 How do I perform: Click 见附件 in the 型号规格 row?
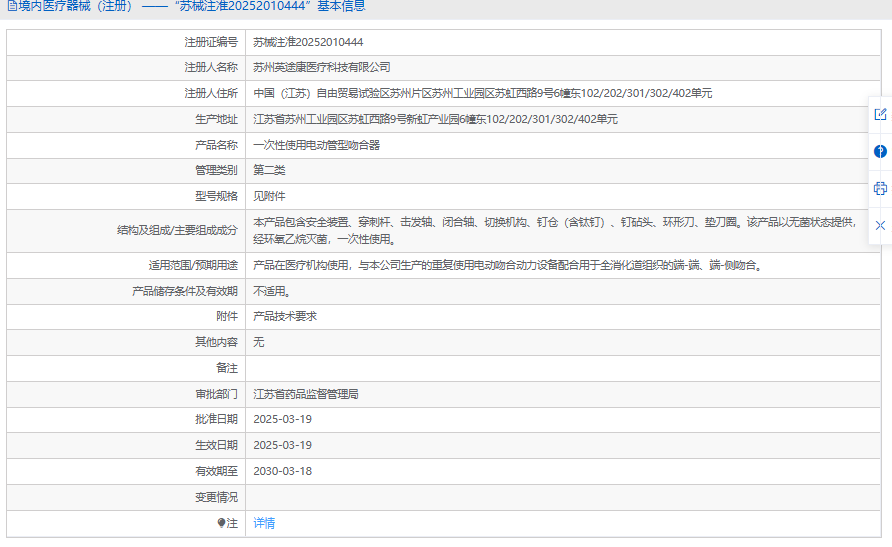tap(269, 196)
